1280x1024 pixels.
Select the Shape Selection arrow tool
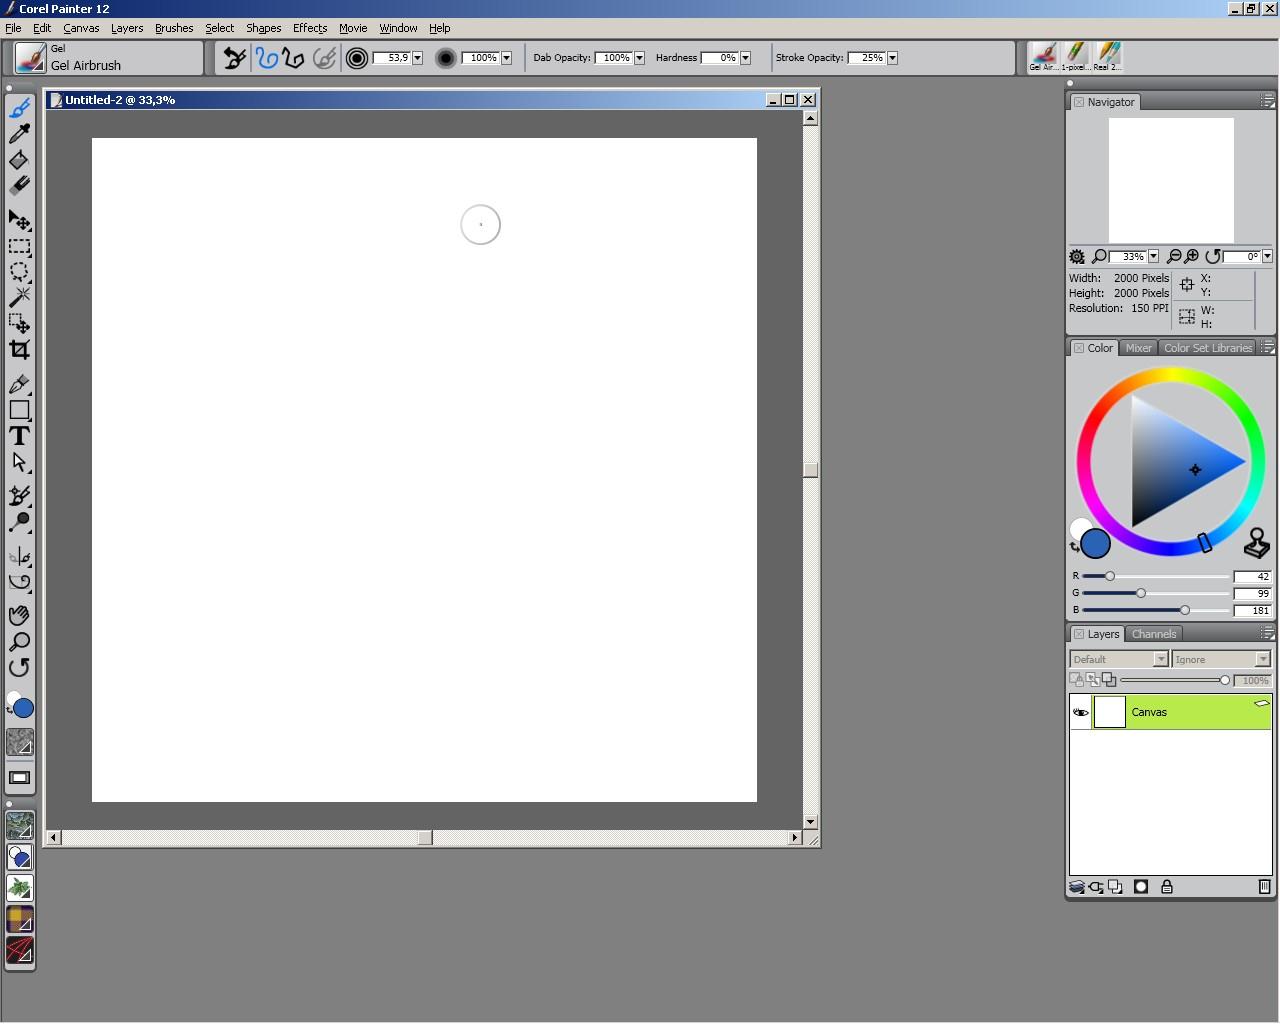coord(19,462)
